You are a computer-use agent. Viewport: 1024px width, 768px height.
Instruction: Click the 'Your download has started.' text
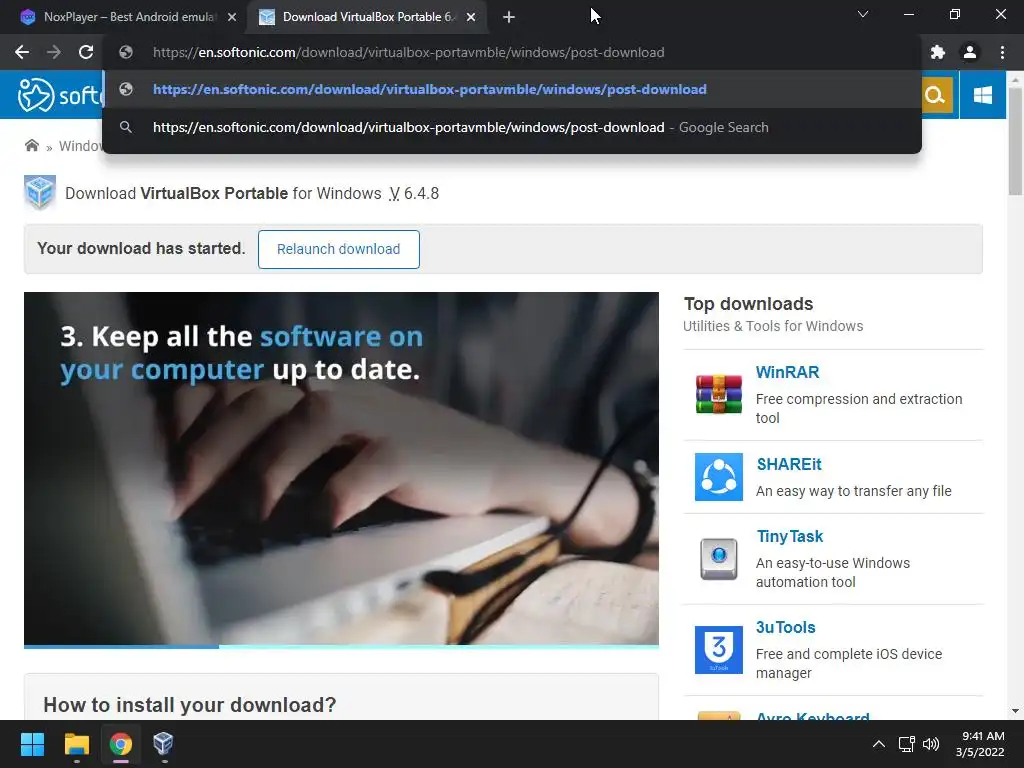(x=141, y=248)
